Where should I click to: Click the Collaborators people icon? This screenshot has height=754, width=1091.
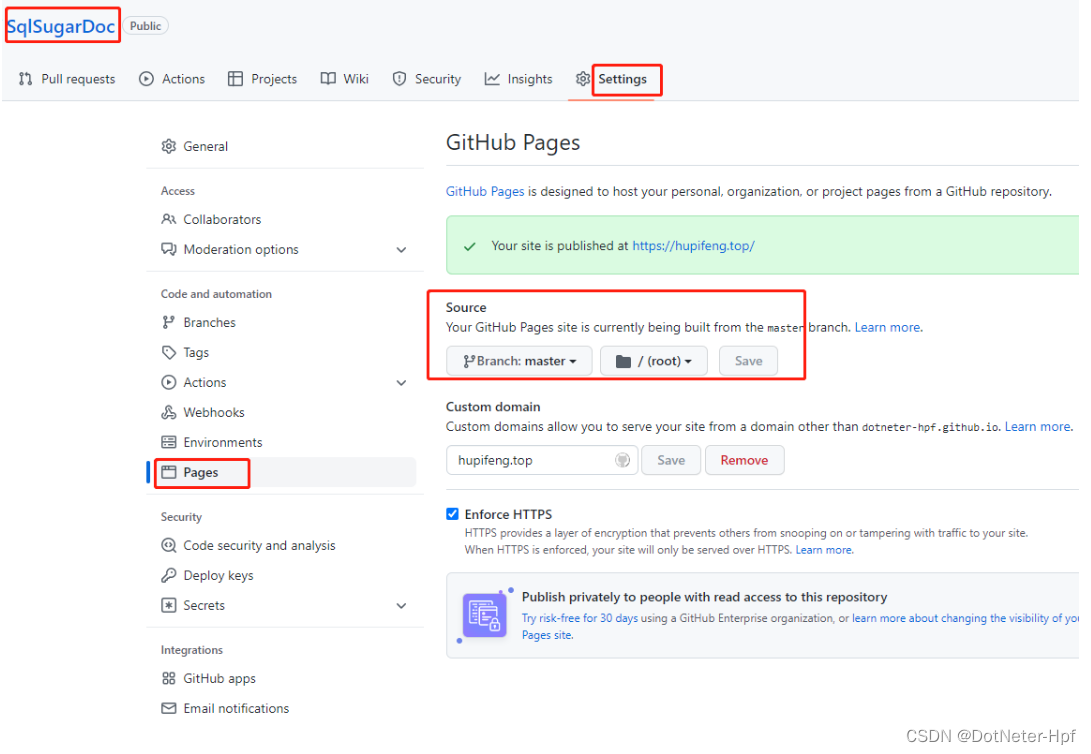coord(168,219)
